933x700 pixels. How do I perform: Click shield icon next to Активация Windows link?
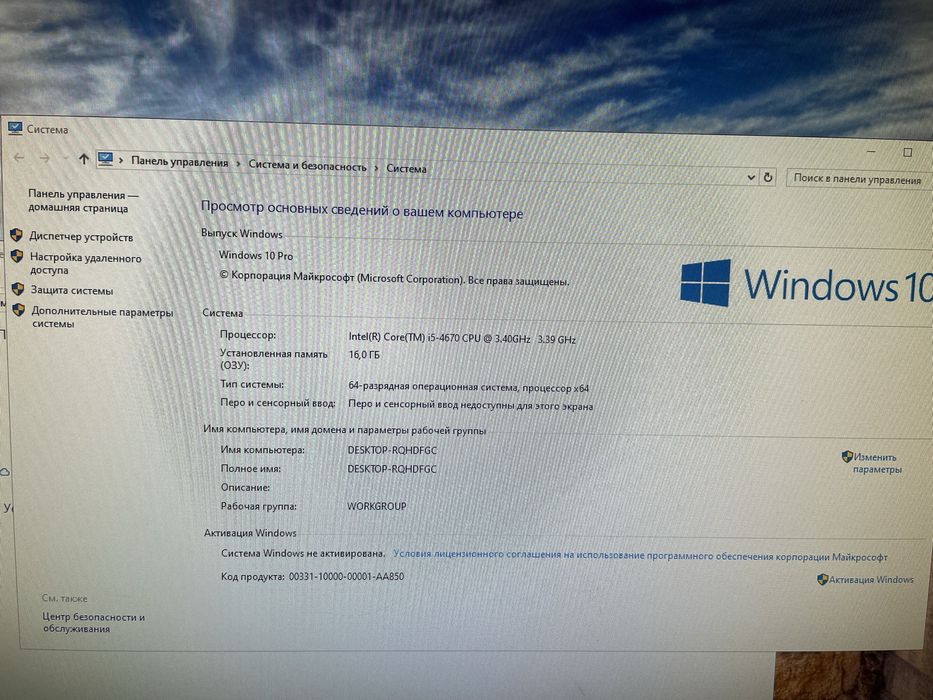[822, 579]
